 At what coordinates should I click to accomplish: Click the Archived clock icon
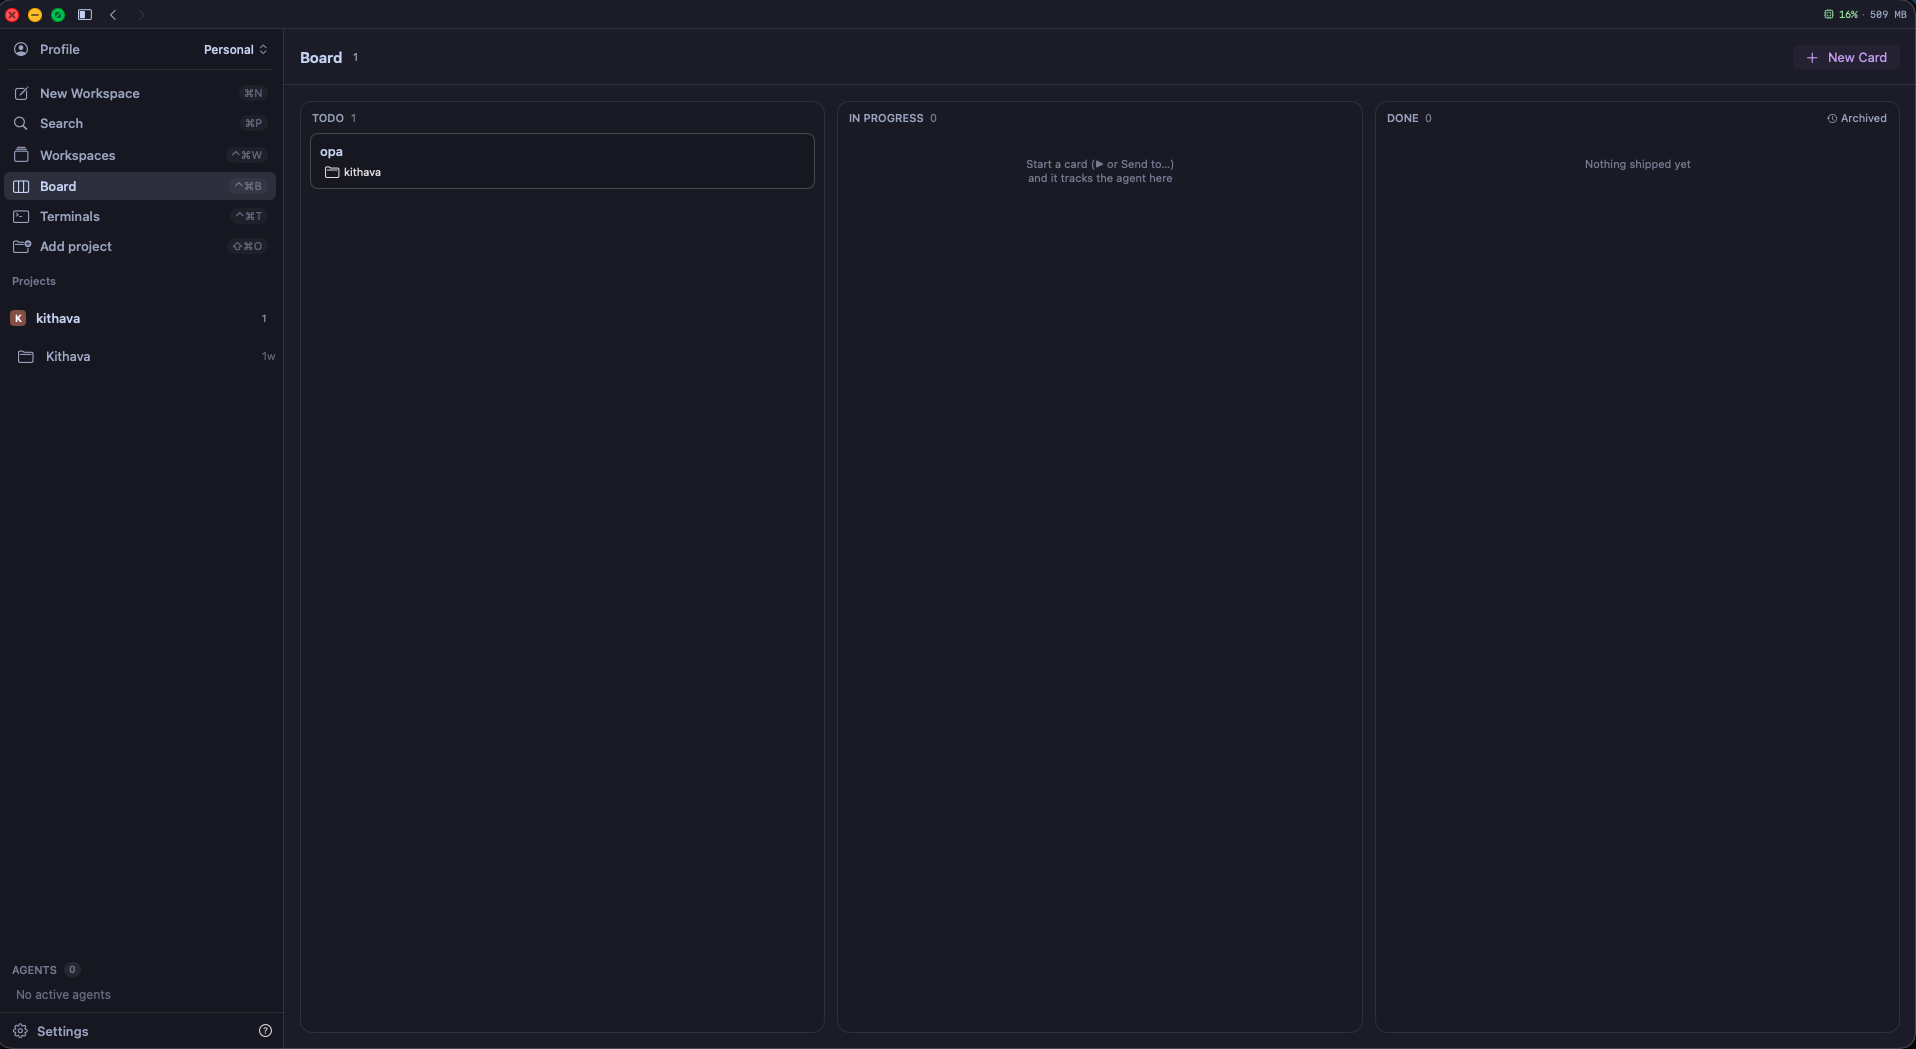[1832, 118]
